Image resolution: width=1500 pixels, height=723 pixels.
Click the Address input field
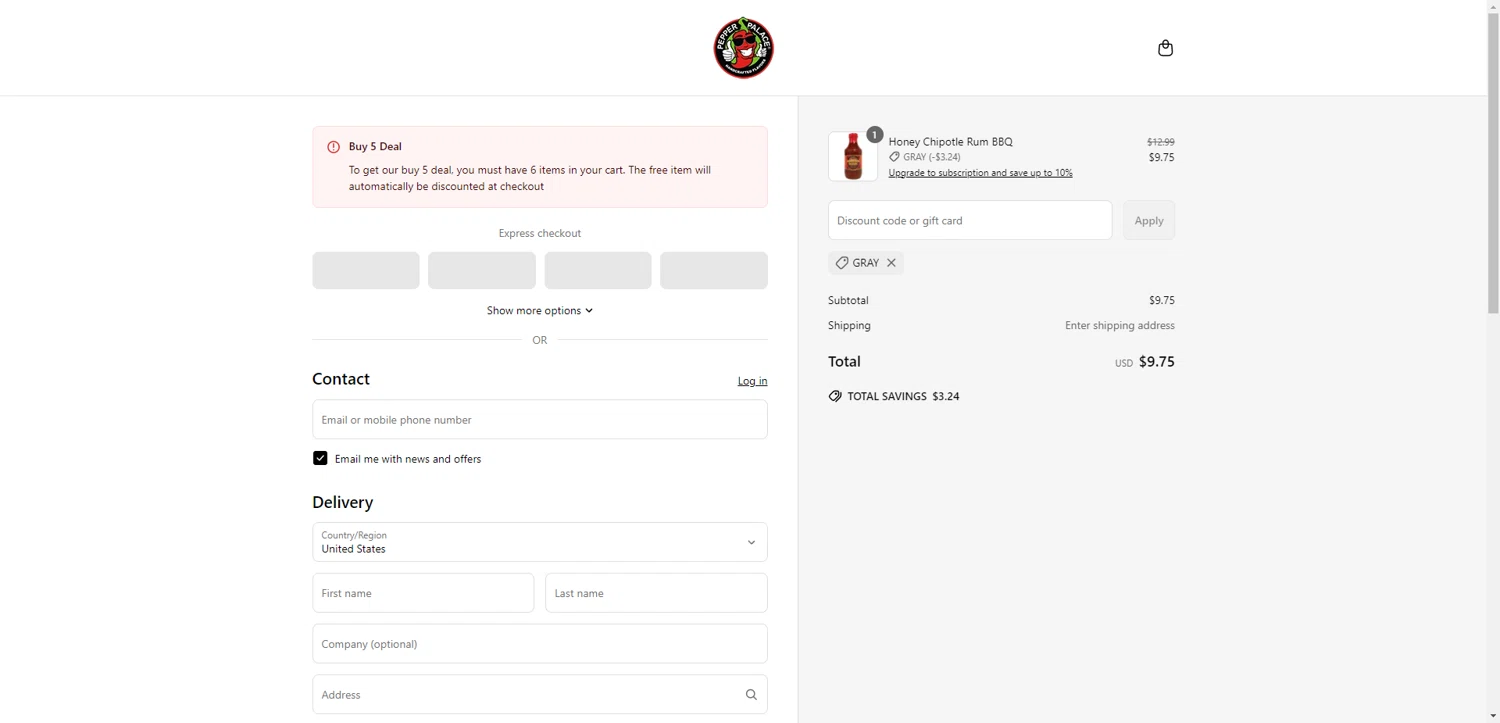[540, 695]
